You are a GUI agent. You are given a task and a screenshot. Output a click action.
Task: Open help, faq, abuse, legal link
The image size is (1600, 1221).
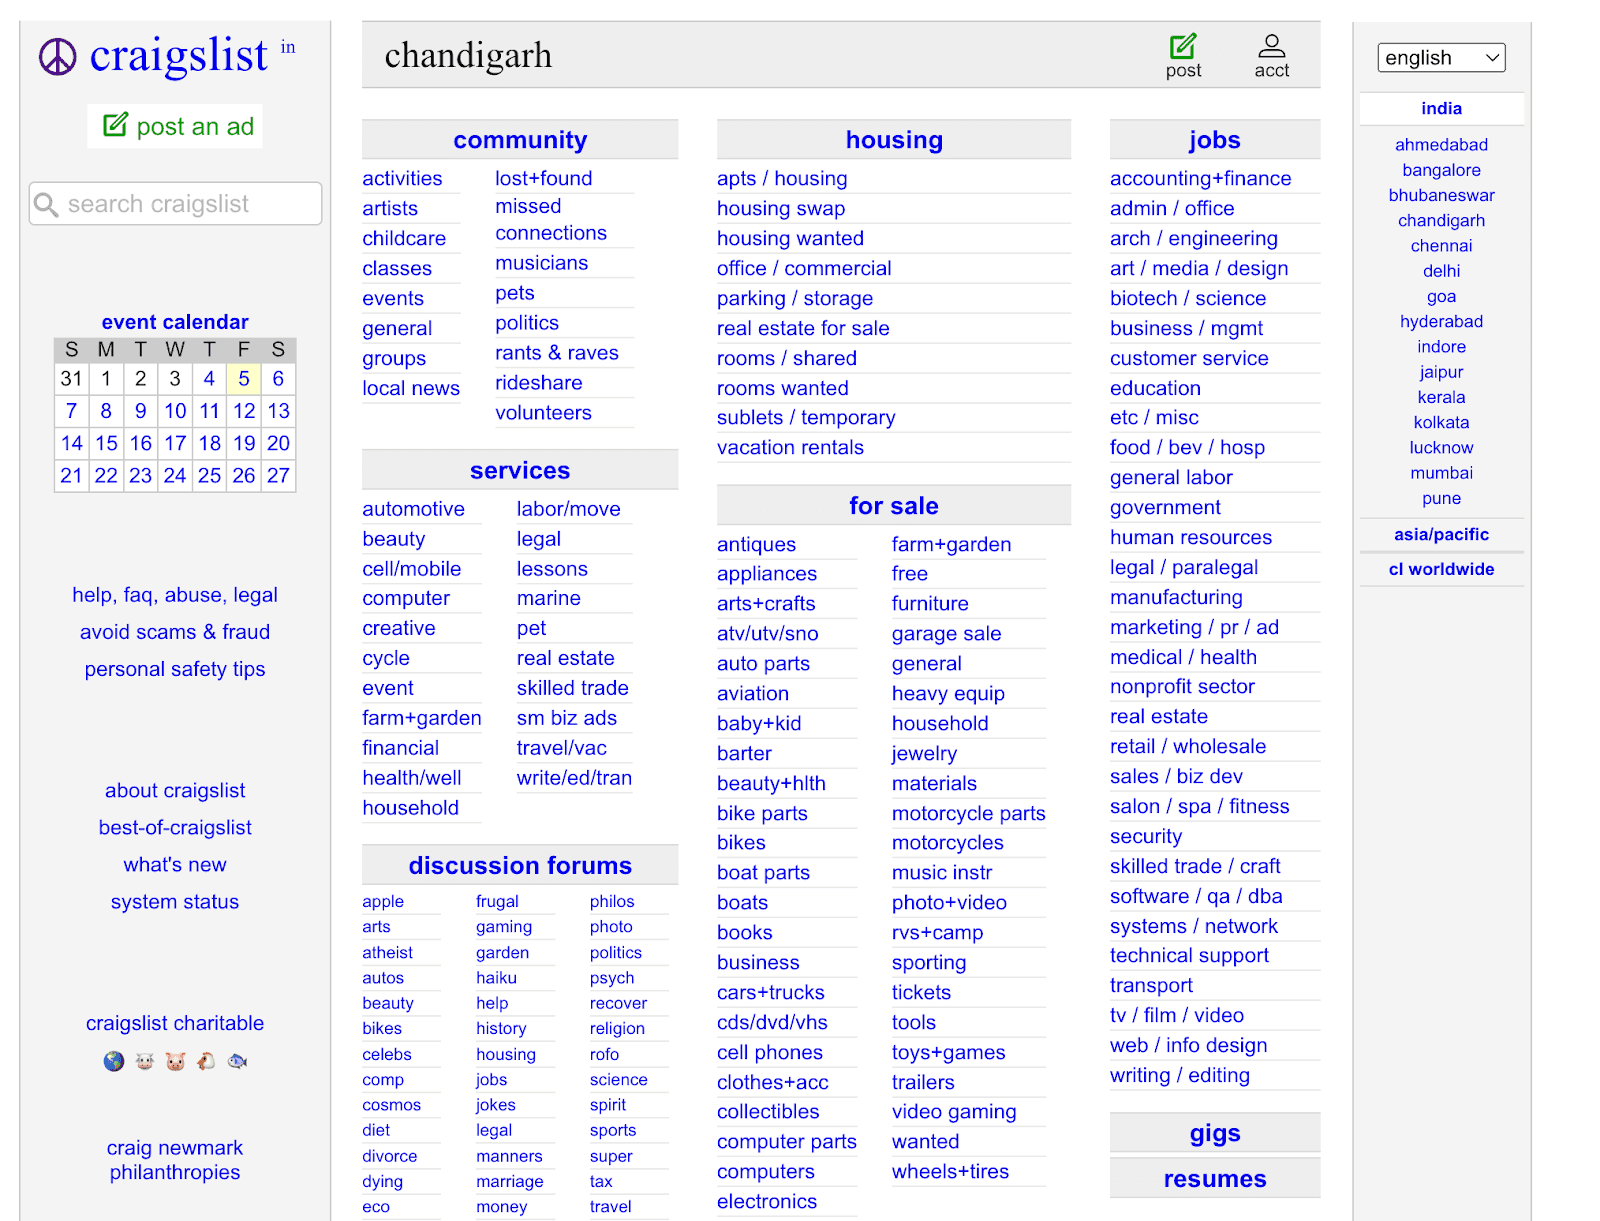tap(175, 595)
